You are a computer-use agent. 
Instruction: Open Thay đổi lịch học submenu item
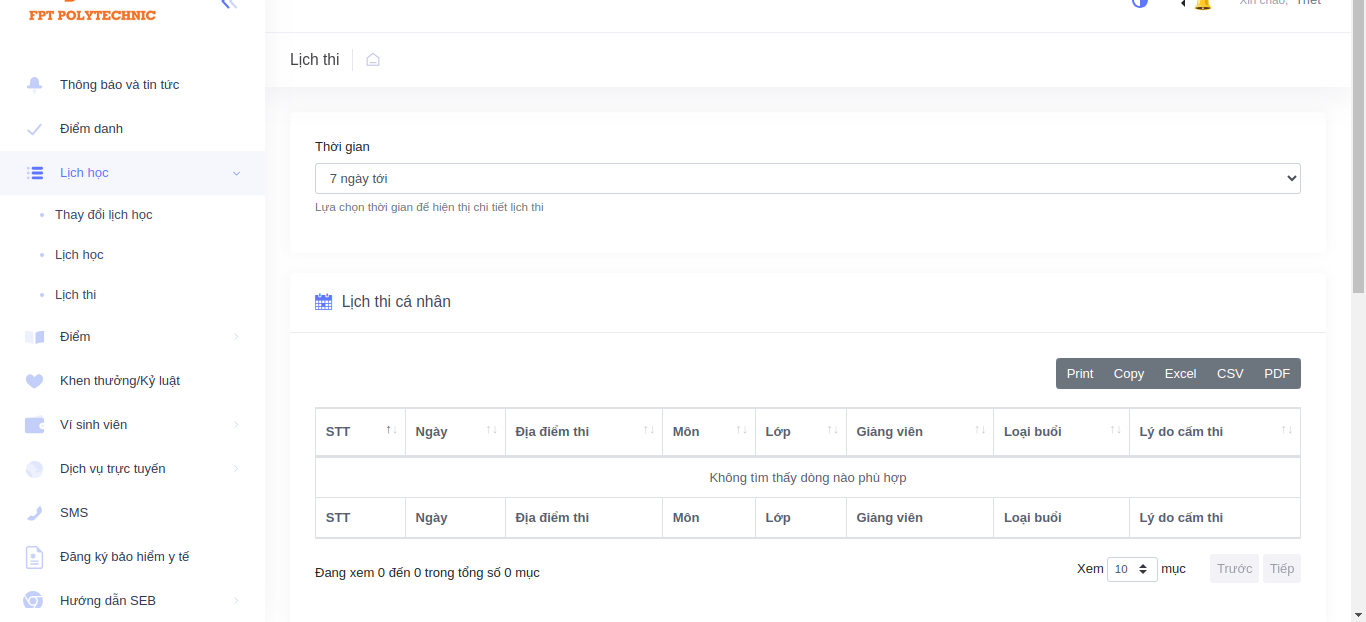(104, 215)
